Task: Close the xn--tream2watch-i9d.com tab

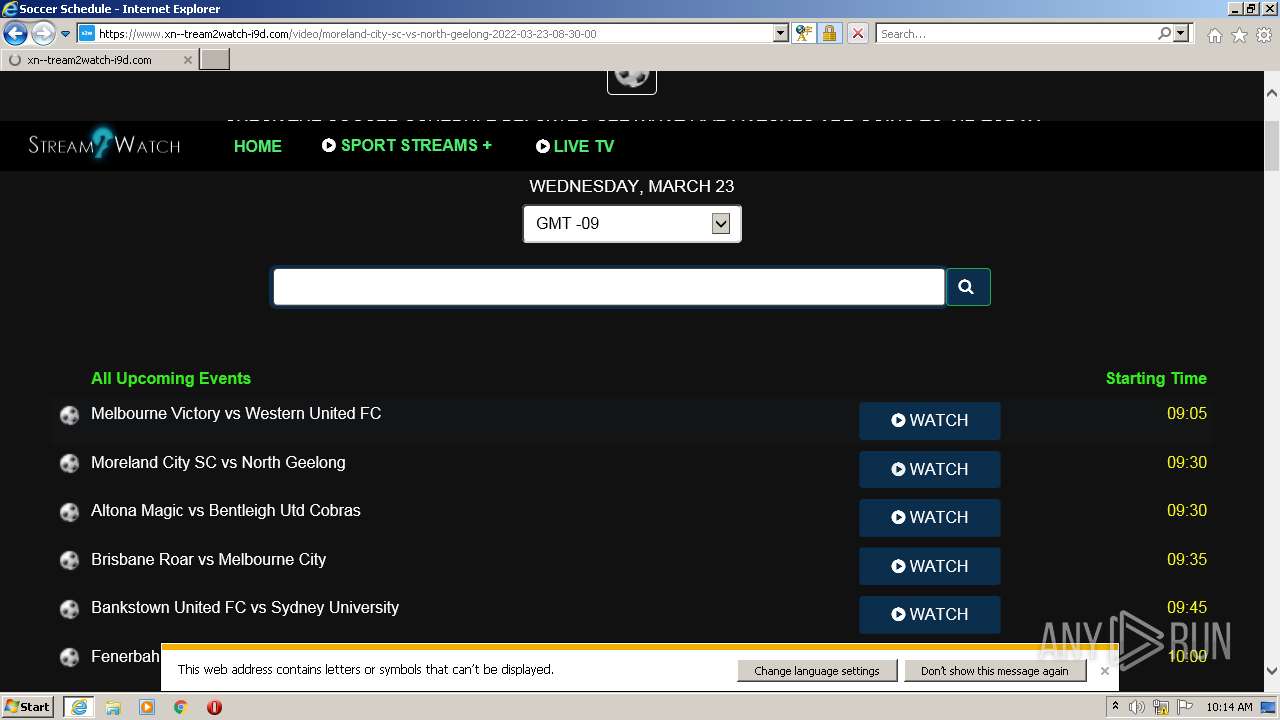Action: coord(187,60)
